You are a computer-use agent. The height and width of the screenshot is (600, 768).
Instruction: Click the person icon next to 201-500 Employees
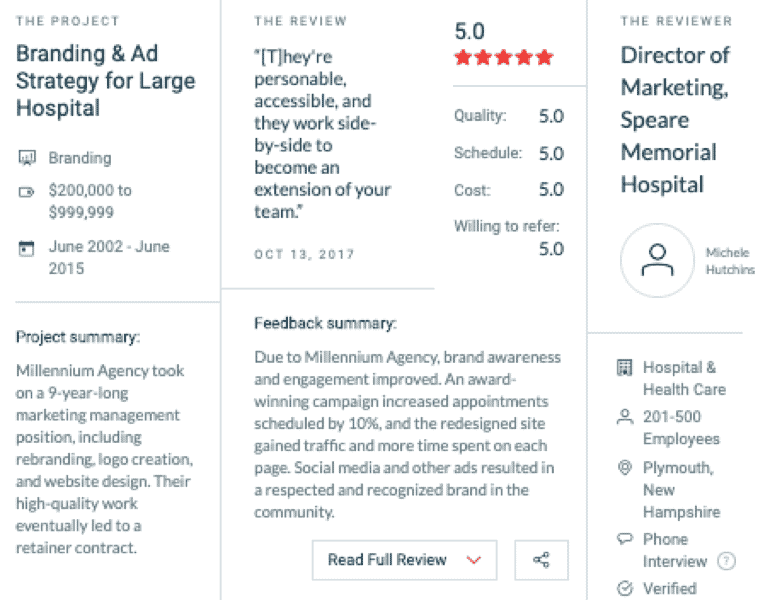[624, 417]
